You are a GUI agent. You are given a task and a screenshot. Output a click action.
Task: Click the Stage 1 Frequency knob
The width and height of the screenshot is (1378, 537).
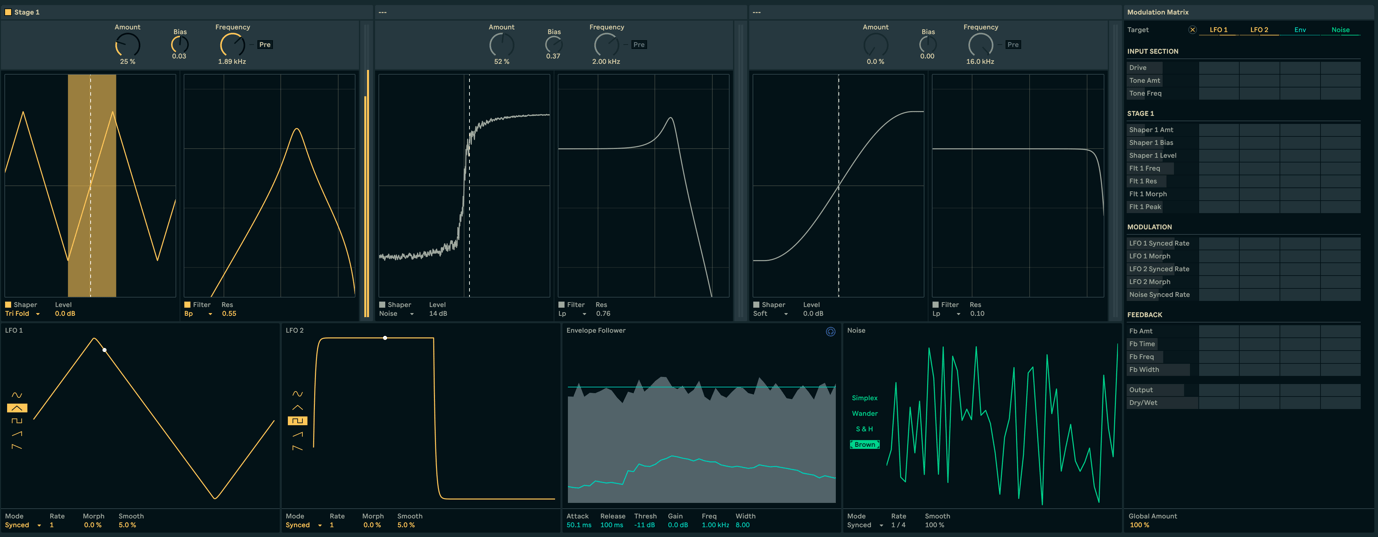click(232, 45)
